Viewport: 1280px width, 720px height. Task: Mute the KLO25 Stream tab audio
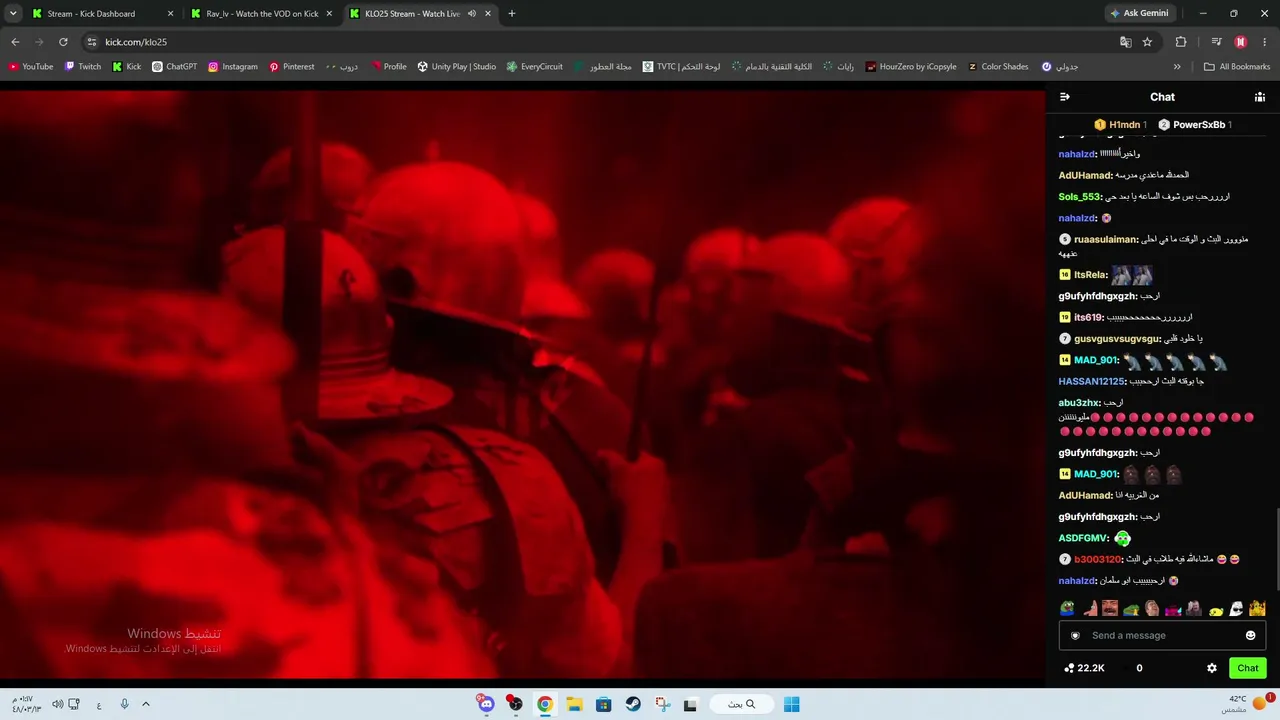tap(472, 14)
